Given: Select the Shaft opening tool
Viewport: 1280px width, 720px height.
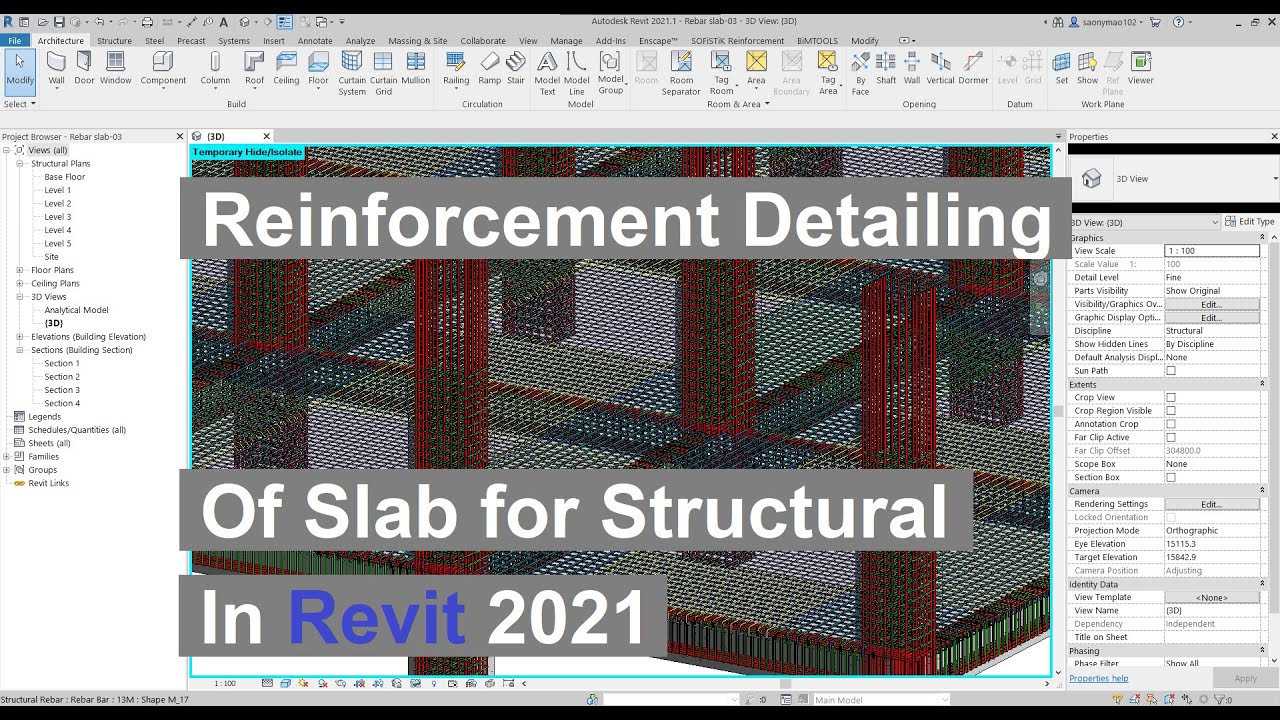Looking at the screenshot, I should [x=886, y=69].
